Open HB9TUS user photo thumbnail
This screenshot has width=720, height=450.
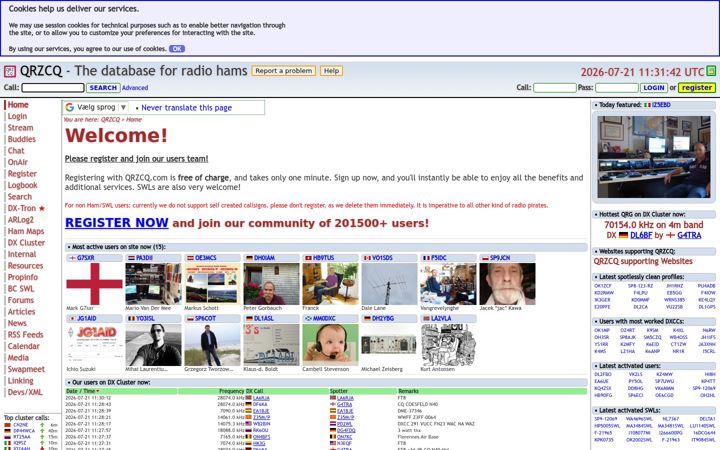[330, 284]
